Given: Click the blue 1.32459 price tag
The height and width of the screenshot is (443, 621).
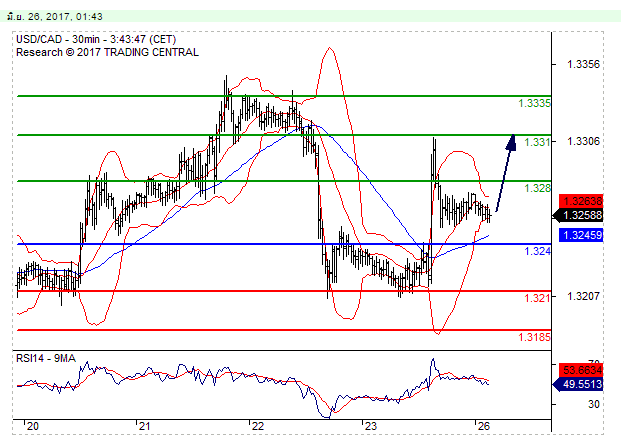Looking at the screenshot, I should 581,235.
